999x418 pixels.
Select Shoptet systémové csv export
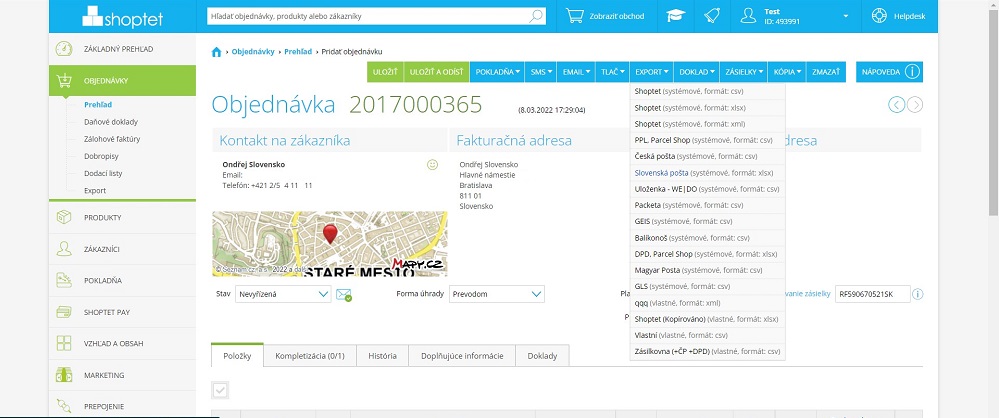707,91
